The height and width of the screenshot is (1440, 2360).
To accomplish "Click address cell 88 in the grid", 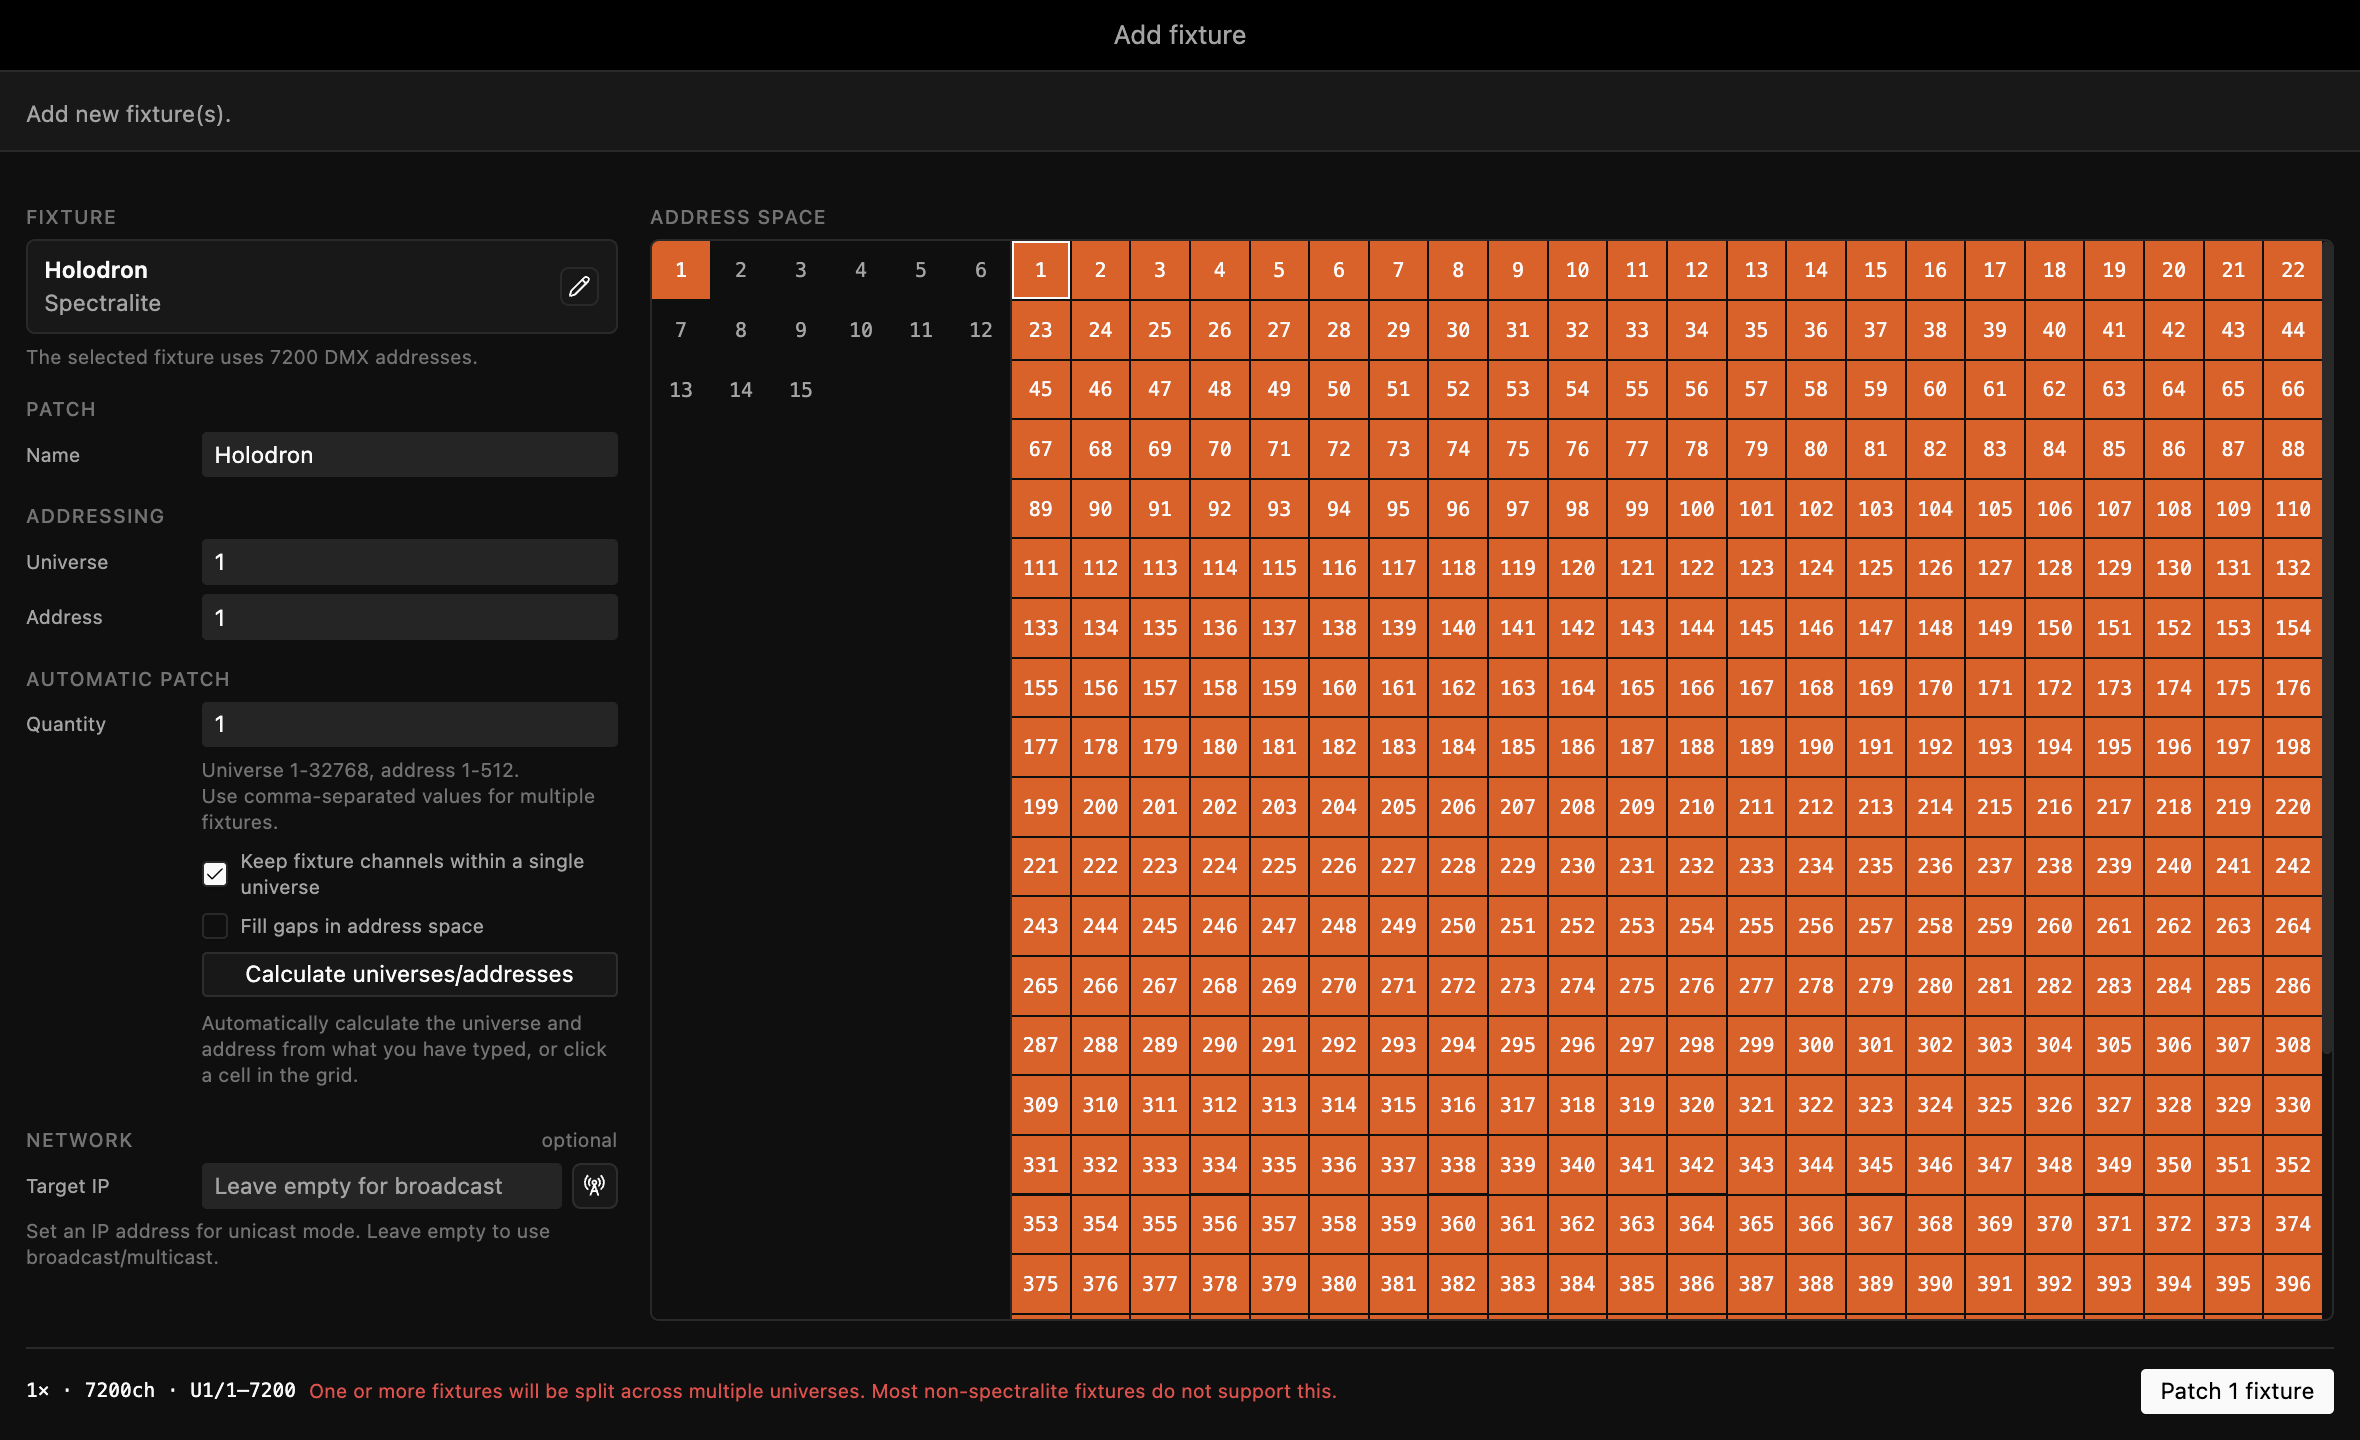I will pyautogui.click(x=2293, y=449).
